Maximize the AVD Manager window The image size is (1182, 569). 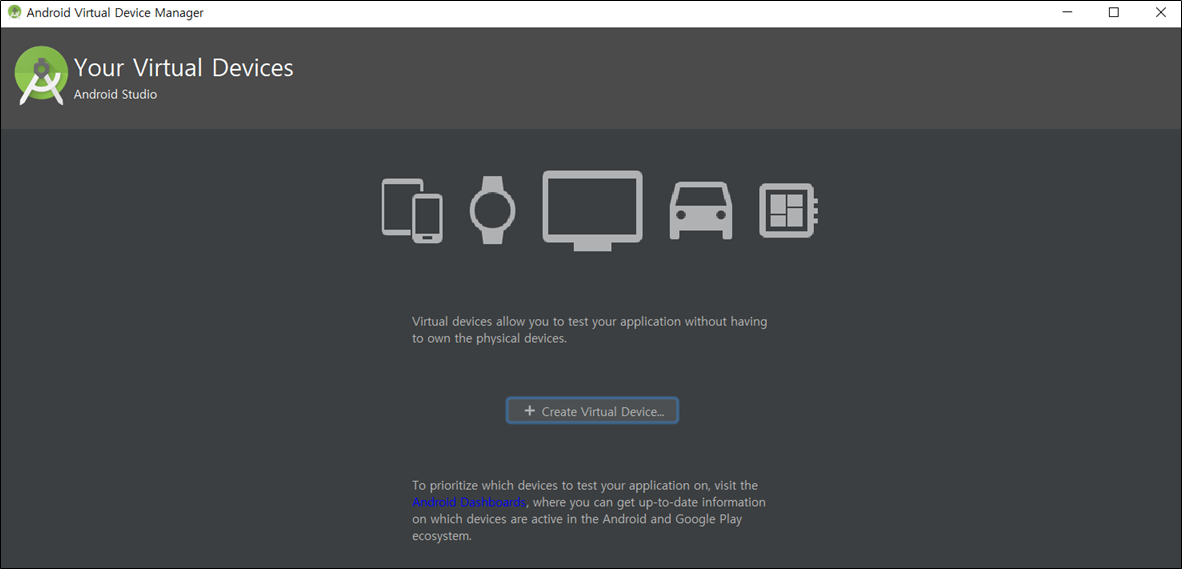point(1113,13)
